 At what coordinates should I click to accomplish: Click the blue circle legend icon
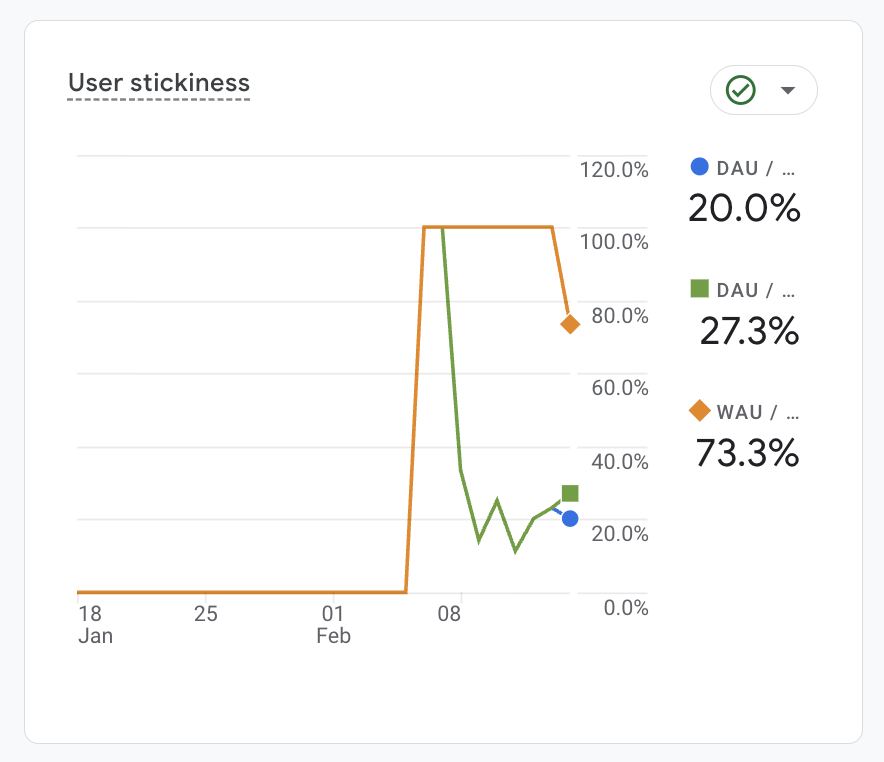point(700,167)
